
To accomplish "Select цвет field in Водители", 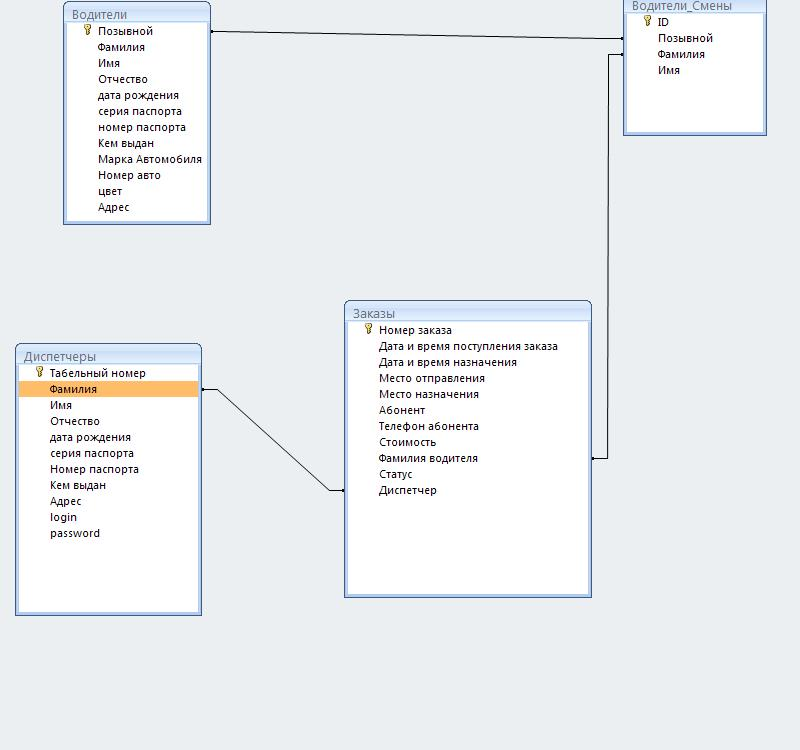I will pos(110,191).
